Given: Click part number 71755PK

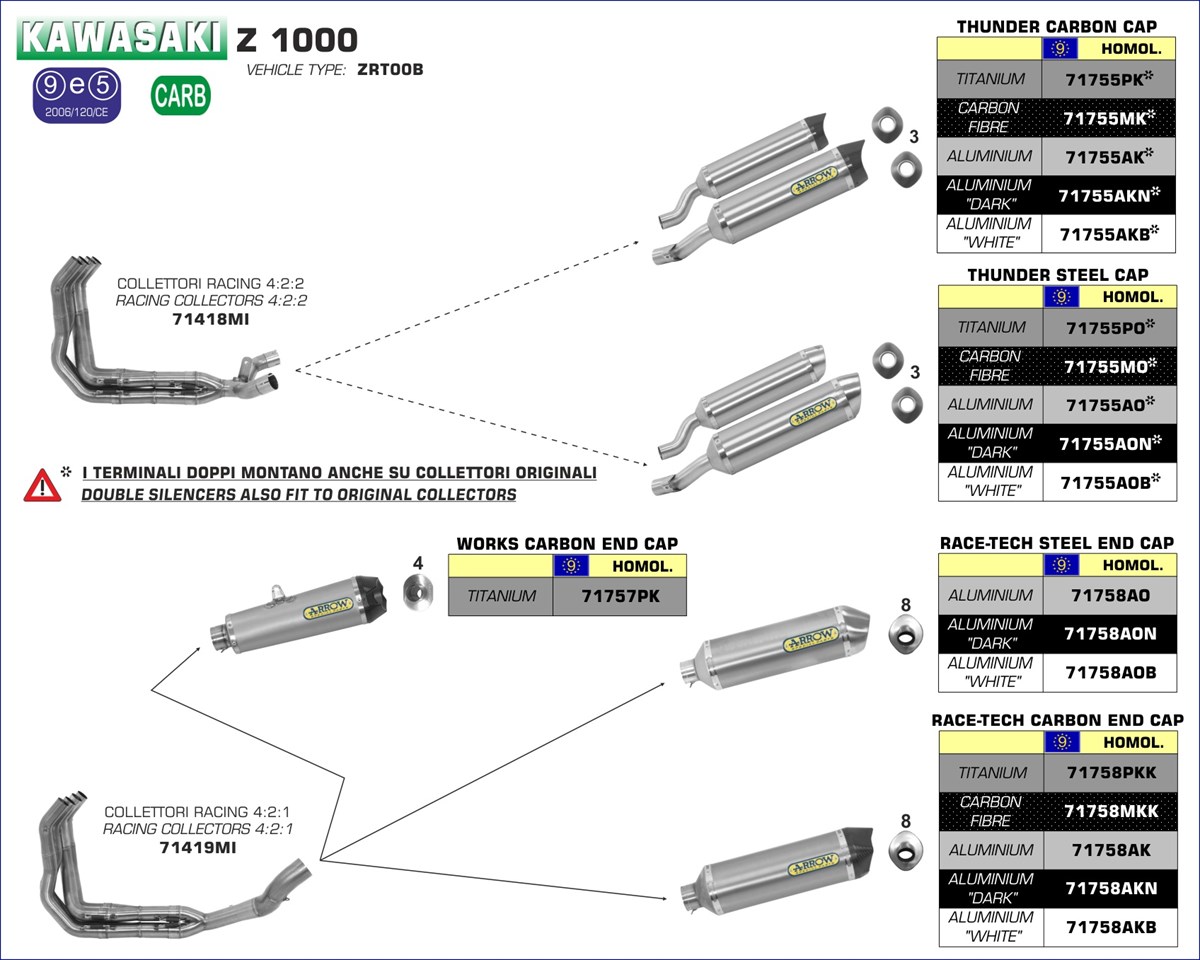Looking at the screenshot, I should pos(1104,78).
